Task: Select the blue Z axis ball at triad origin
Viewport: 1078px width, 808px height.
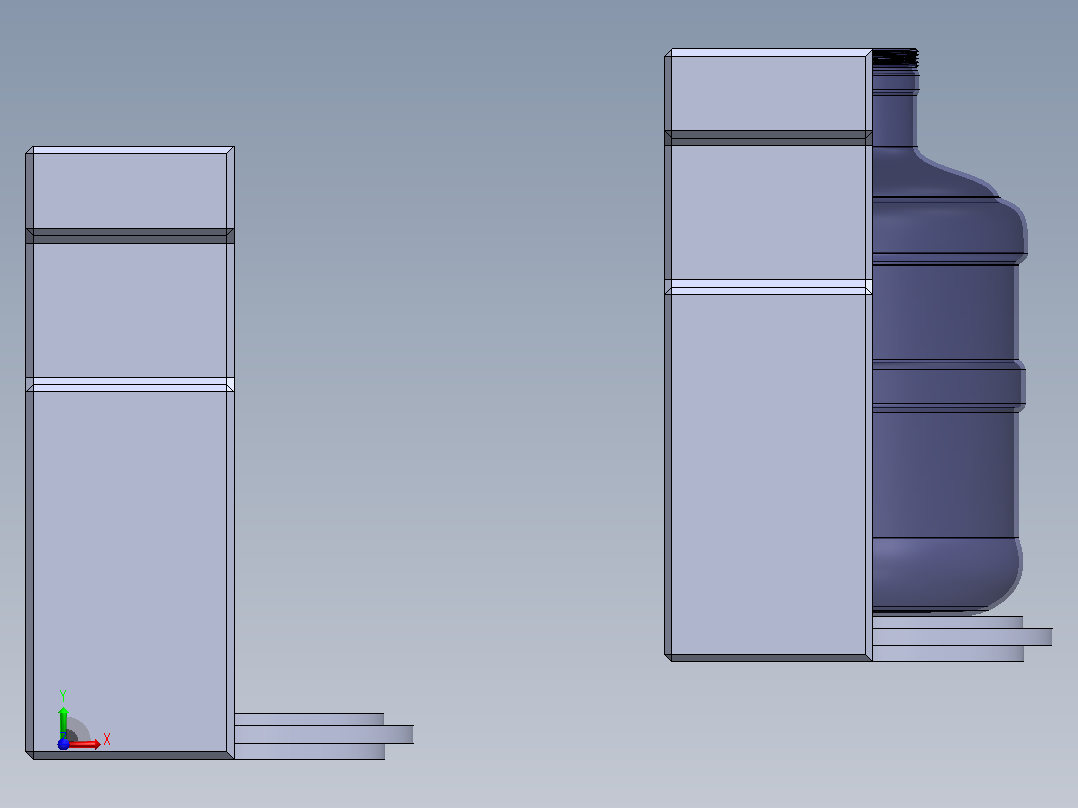Action: (x=63, y=744)
